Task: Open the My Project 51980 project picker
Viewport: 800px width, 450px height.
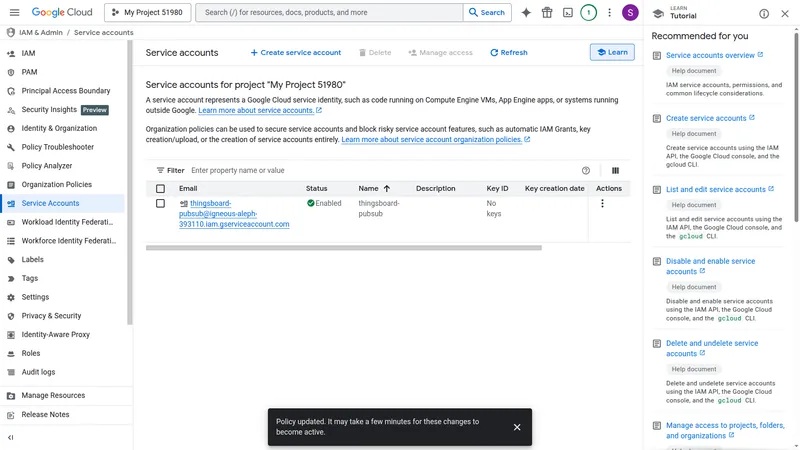Action: click(x=147, y=12)
